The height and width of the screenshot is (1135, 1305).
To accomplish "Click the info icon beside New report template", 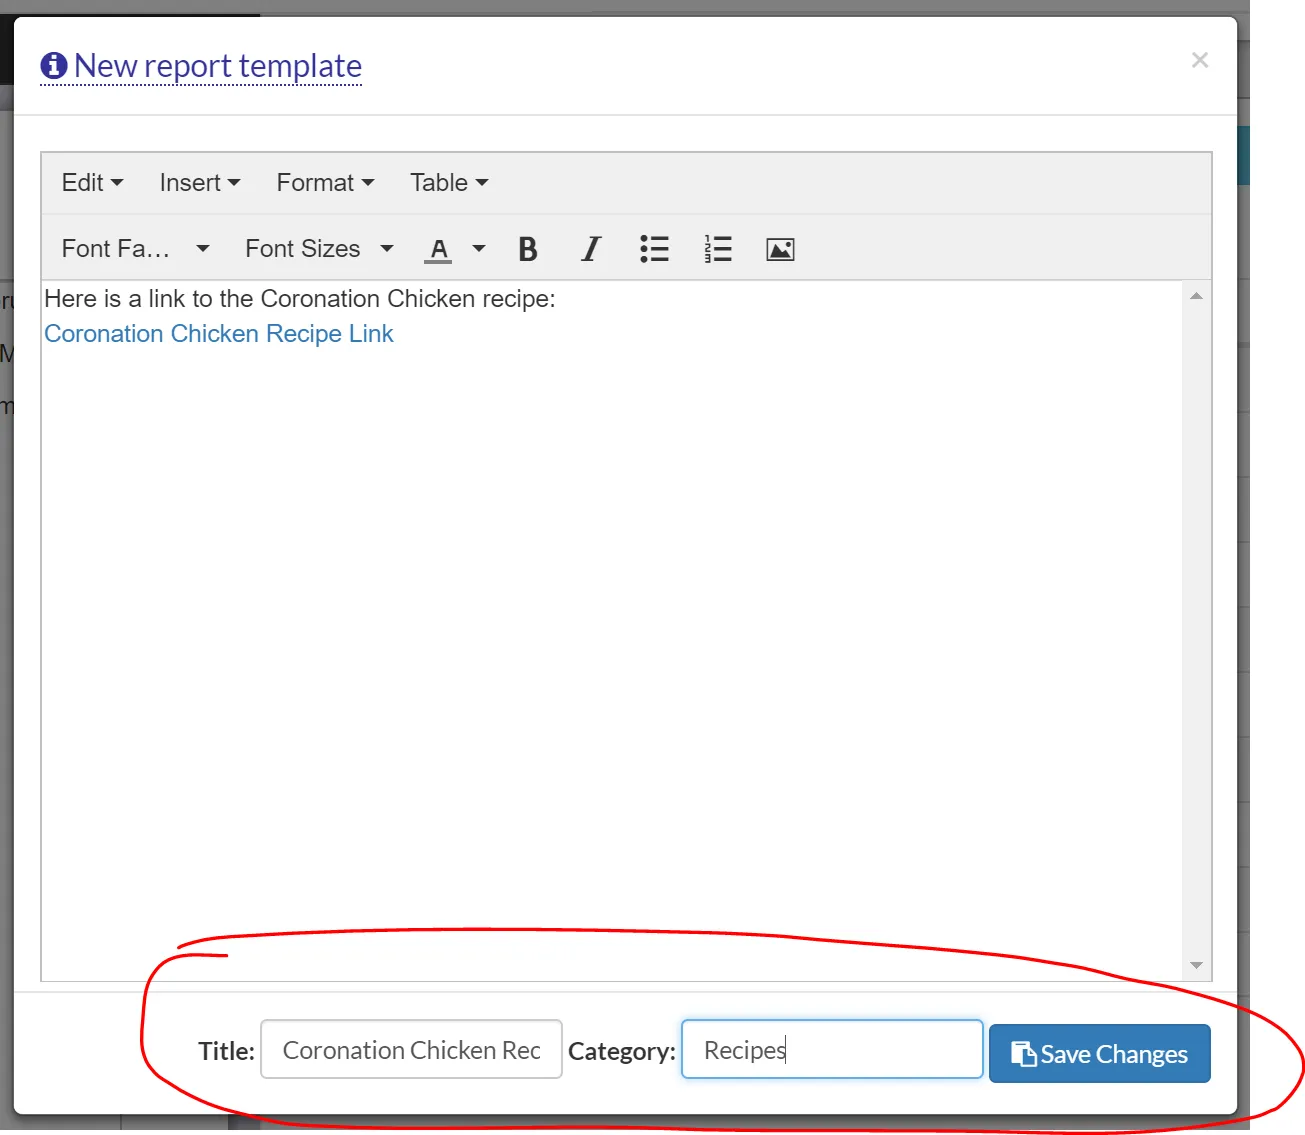I will point(54,66).
